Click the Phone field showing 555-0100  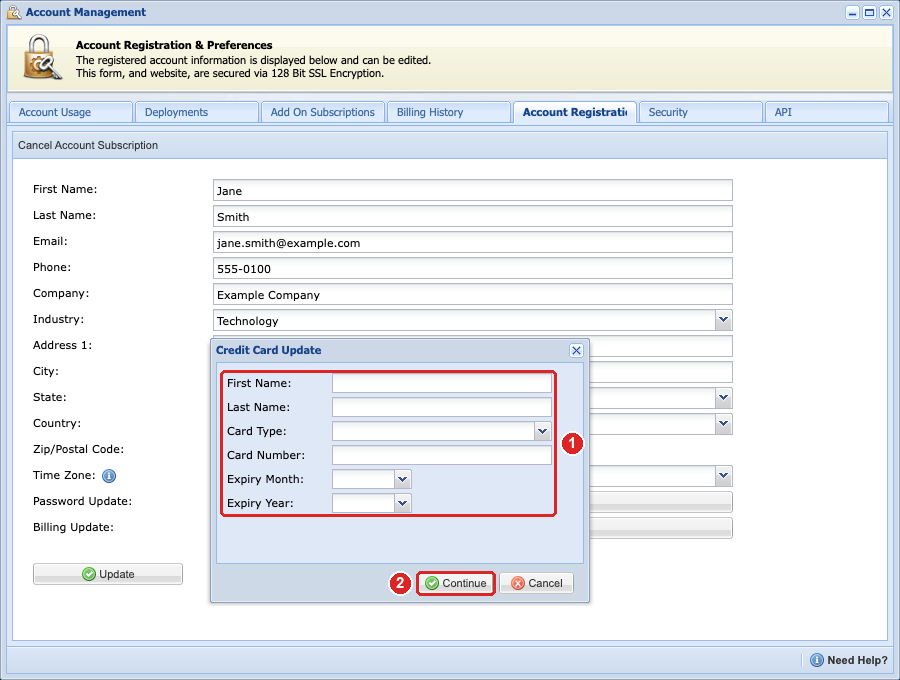(x=472, y=269)
